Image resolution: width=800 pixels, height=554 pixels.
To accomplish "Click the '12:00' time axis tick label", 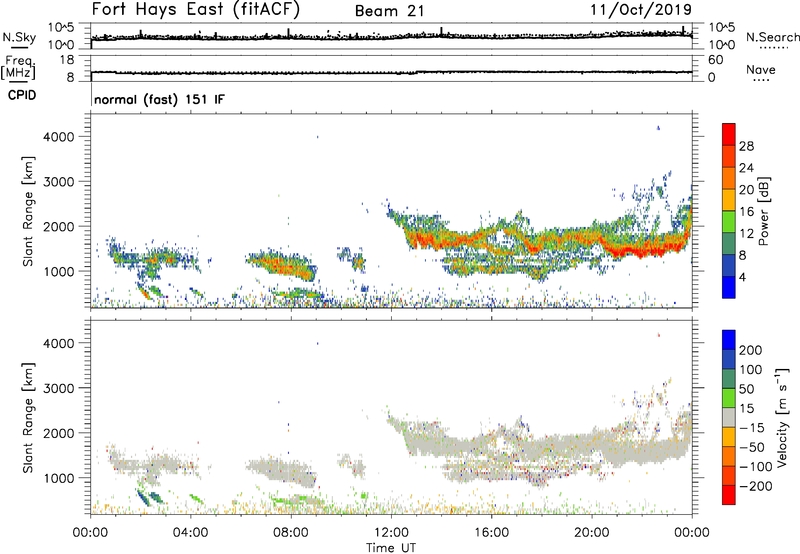I will pos(391,533).
